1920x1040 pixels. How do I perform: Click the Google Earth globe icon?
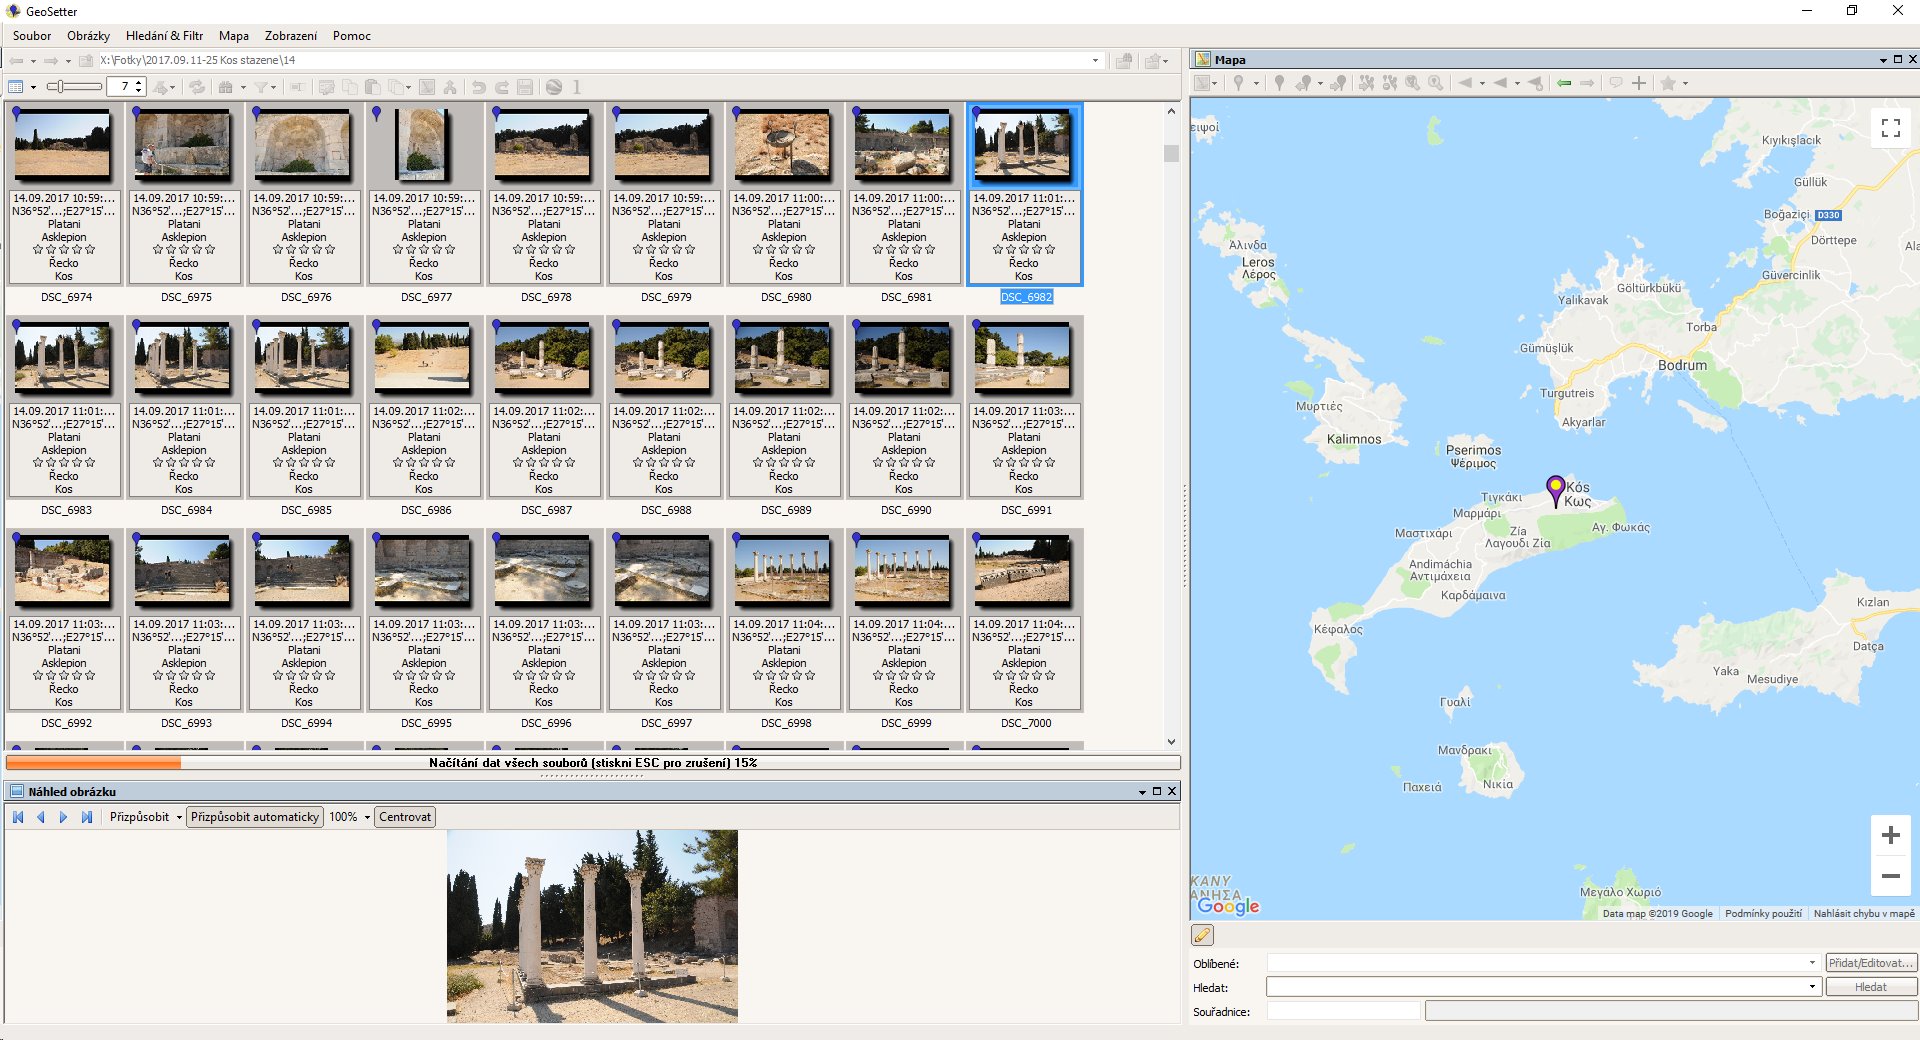pyautogui.click(x=554, y=87)
